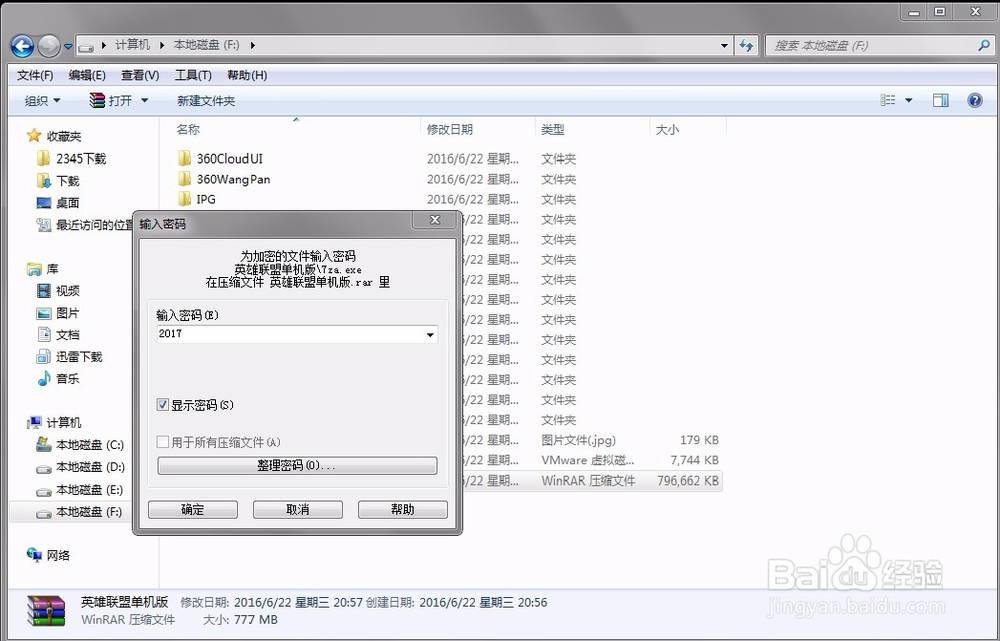The width and height of the screenshot is (1000, 641).
Task: Click the help question mark icon
Action: point(974,100)
